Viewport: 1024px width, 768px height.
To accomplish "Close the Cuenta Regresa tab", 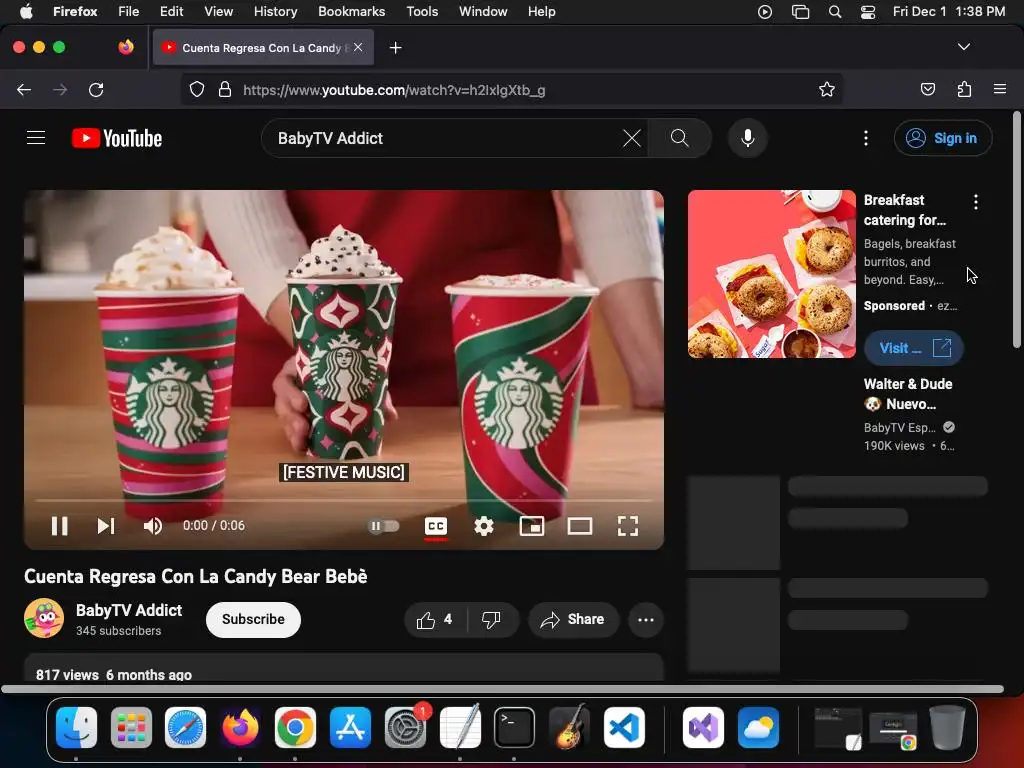I will point(358,47).
